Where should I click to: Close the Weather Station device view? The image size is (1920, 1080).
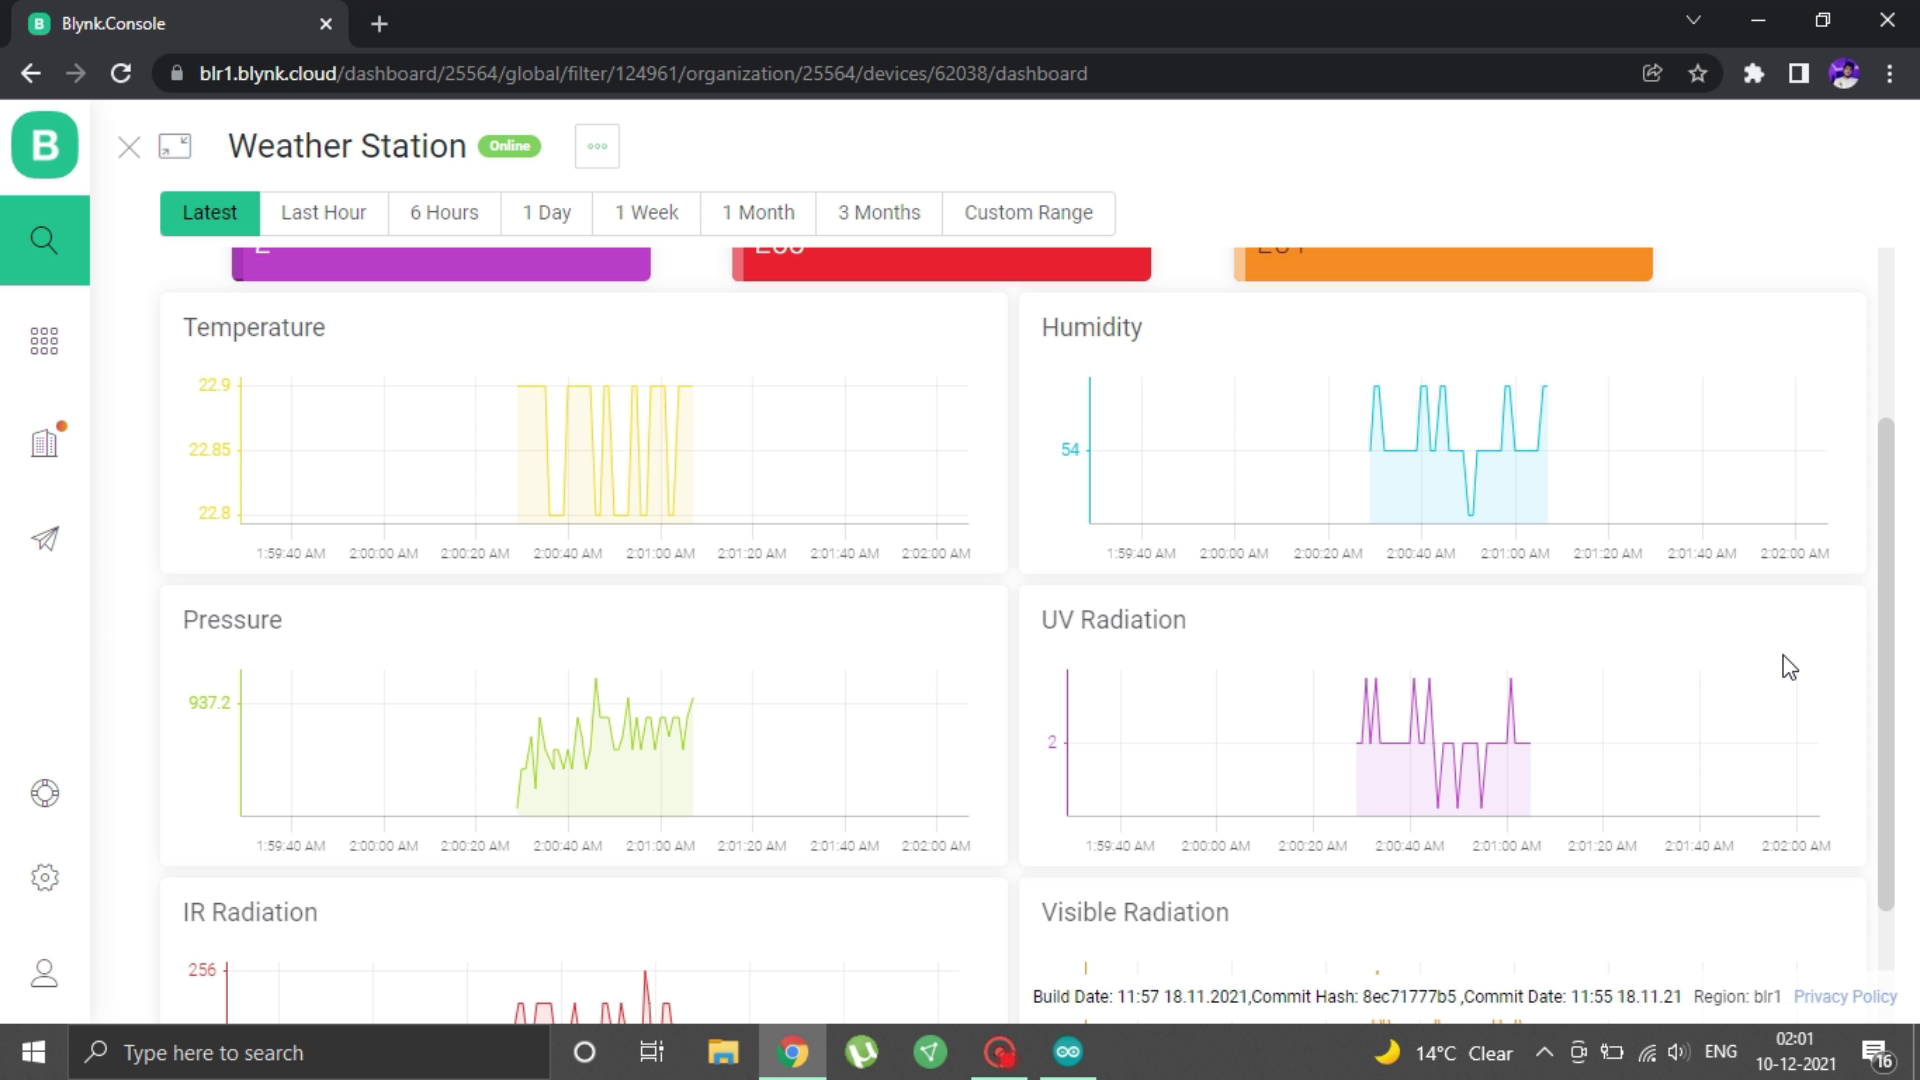coord(129,148)
